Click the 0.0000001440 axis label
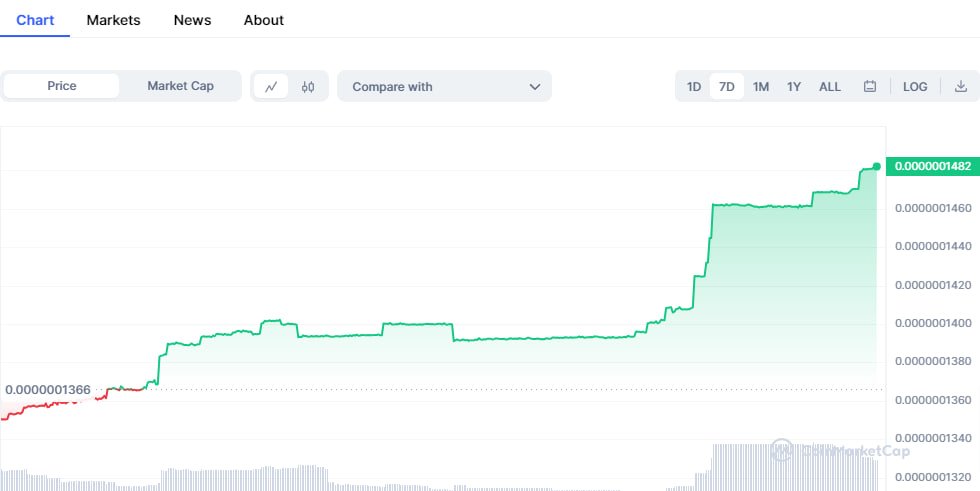Viewport: 980px width, 491px height. pyautogui.click(x=933, y=246)
